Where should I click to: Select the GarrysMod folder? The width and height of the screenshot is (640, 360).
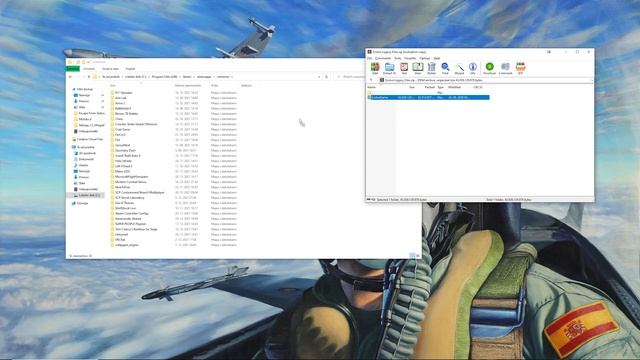coord(122,145)
